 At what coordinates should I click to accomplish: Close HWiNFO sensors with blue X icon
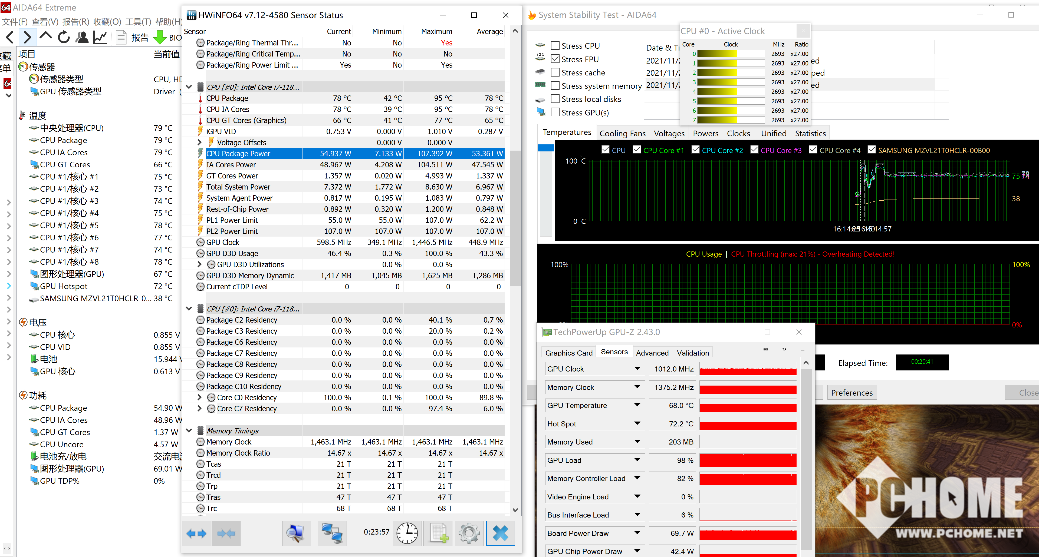point(501,533)
